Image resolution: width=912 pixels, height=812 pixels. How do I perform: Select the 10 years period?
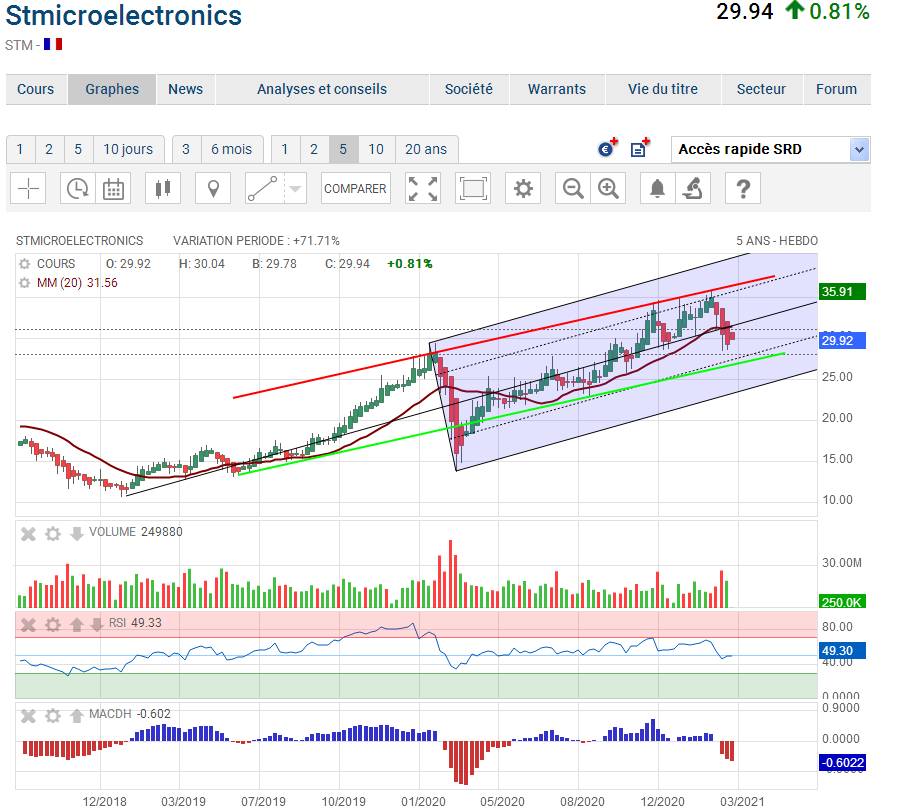point(376,149)
